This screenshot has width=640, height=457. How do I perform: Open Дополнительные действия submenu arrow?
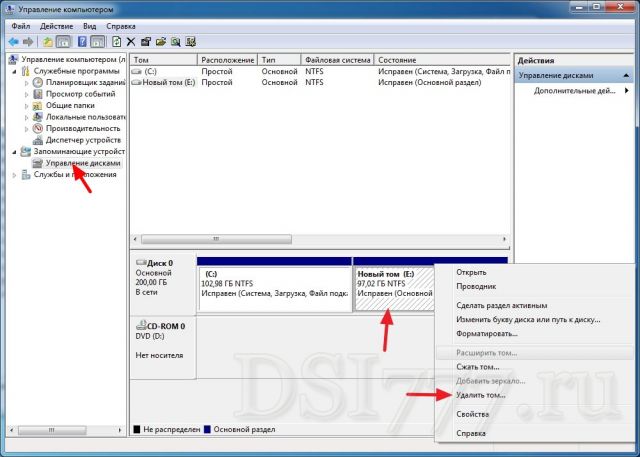[627, 91]
